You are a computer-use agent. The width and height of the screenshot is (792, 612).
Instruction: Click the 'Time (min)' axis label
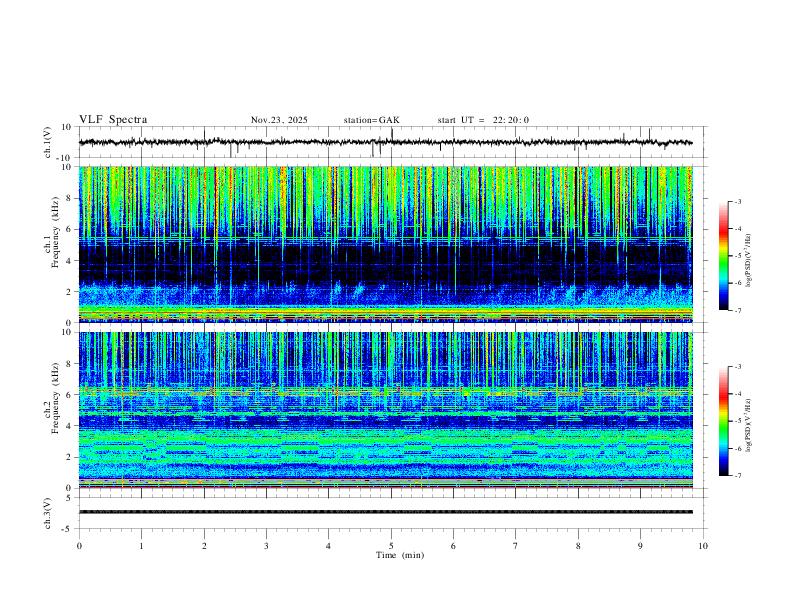click(400, 555)
